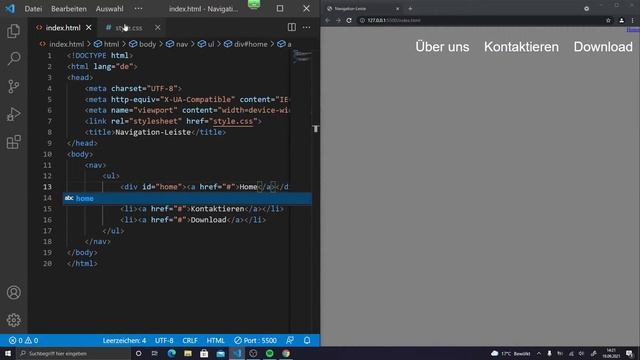Open Chrome from the taskbar

[286, 353]
